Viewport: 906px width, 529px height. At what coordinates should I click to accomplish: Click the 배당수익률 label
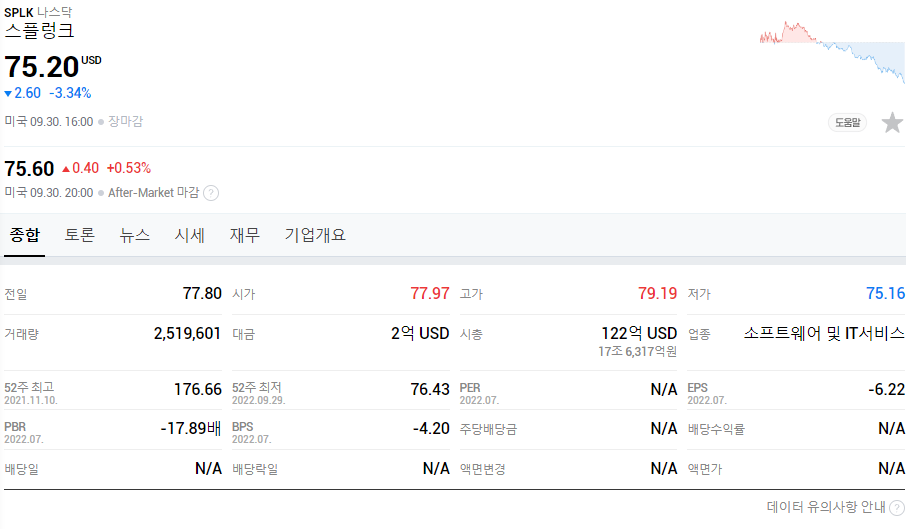pos(716,429)
